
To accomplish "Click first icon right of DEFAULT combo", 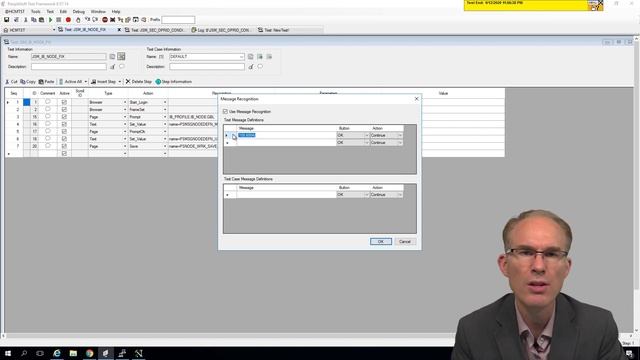I will point(251,57).
